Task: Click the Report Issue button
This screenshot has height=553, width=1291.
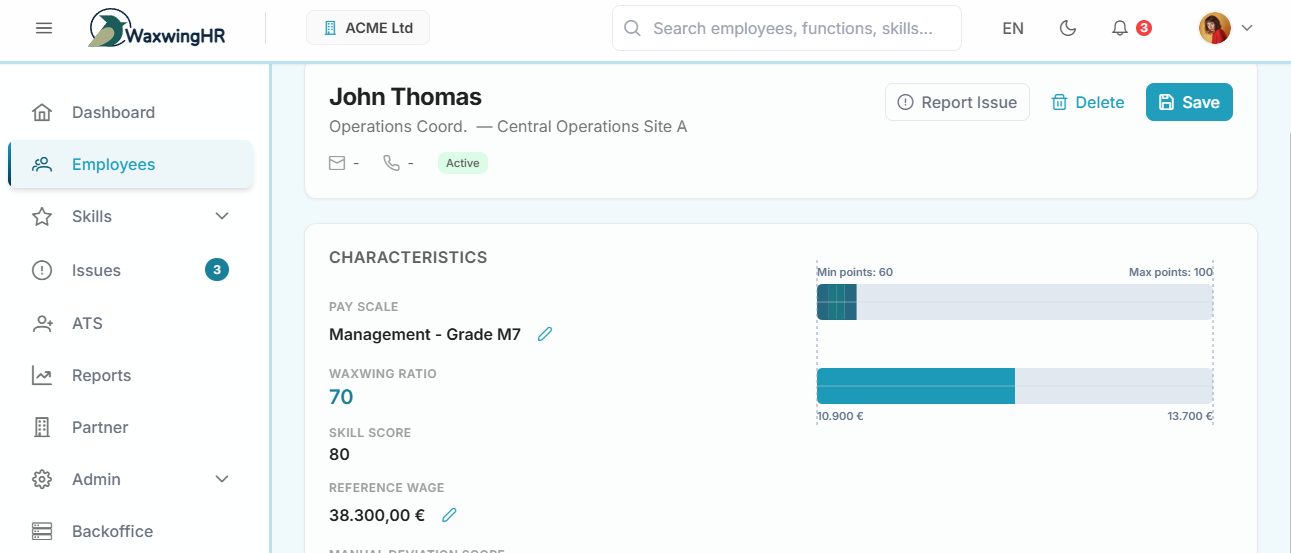Action: [957, 102]
